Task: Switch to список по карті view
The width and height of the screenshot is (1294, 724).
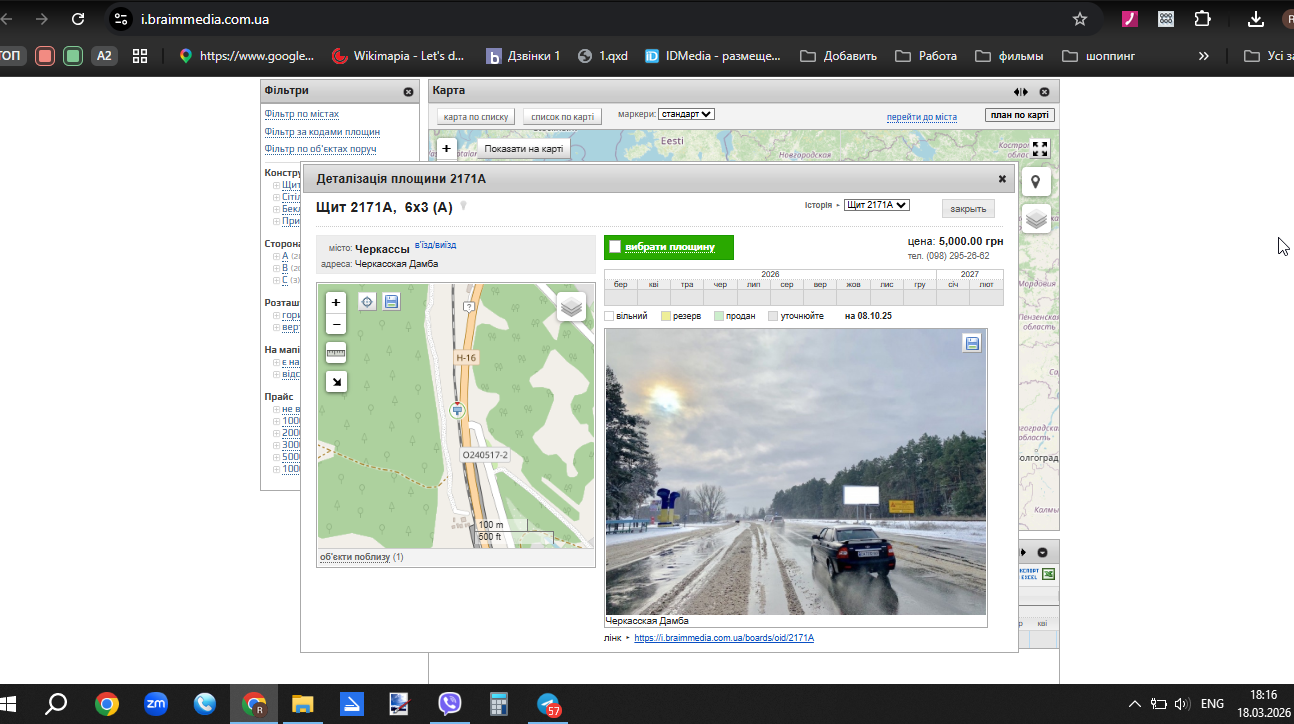Action: pos(562,117)
